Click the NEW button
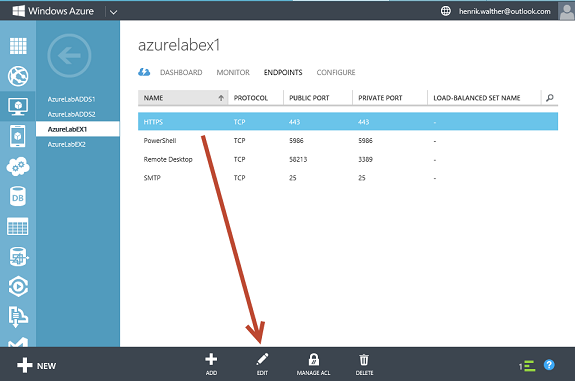575x381 pixels. pyautogui.click(x=37, y=366)
